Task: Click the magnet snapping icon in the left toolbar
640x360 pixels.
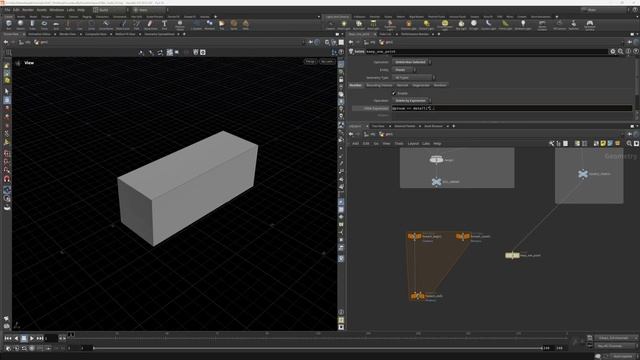Action: pyautogui.click(x=7, y=179)
